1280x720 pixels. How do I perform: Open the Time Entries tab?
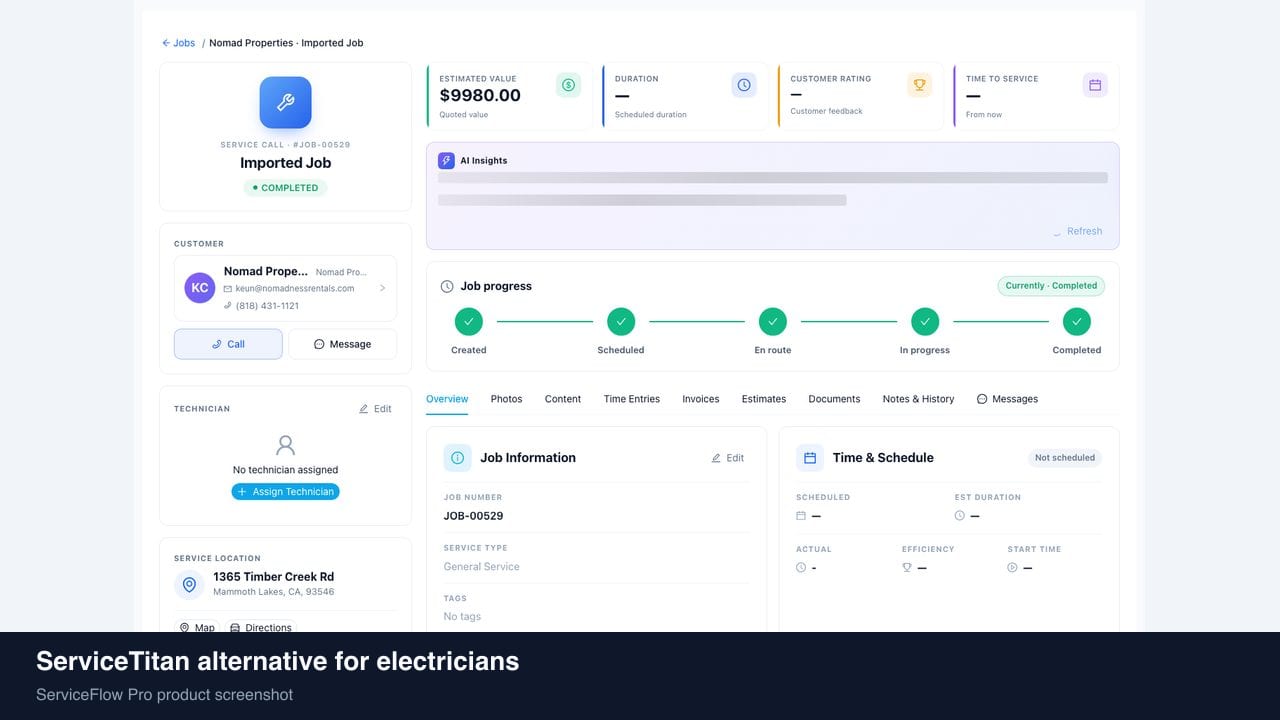(x=632, y=399)
